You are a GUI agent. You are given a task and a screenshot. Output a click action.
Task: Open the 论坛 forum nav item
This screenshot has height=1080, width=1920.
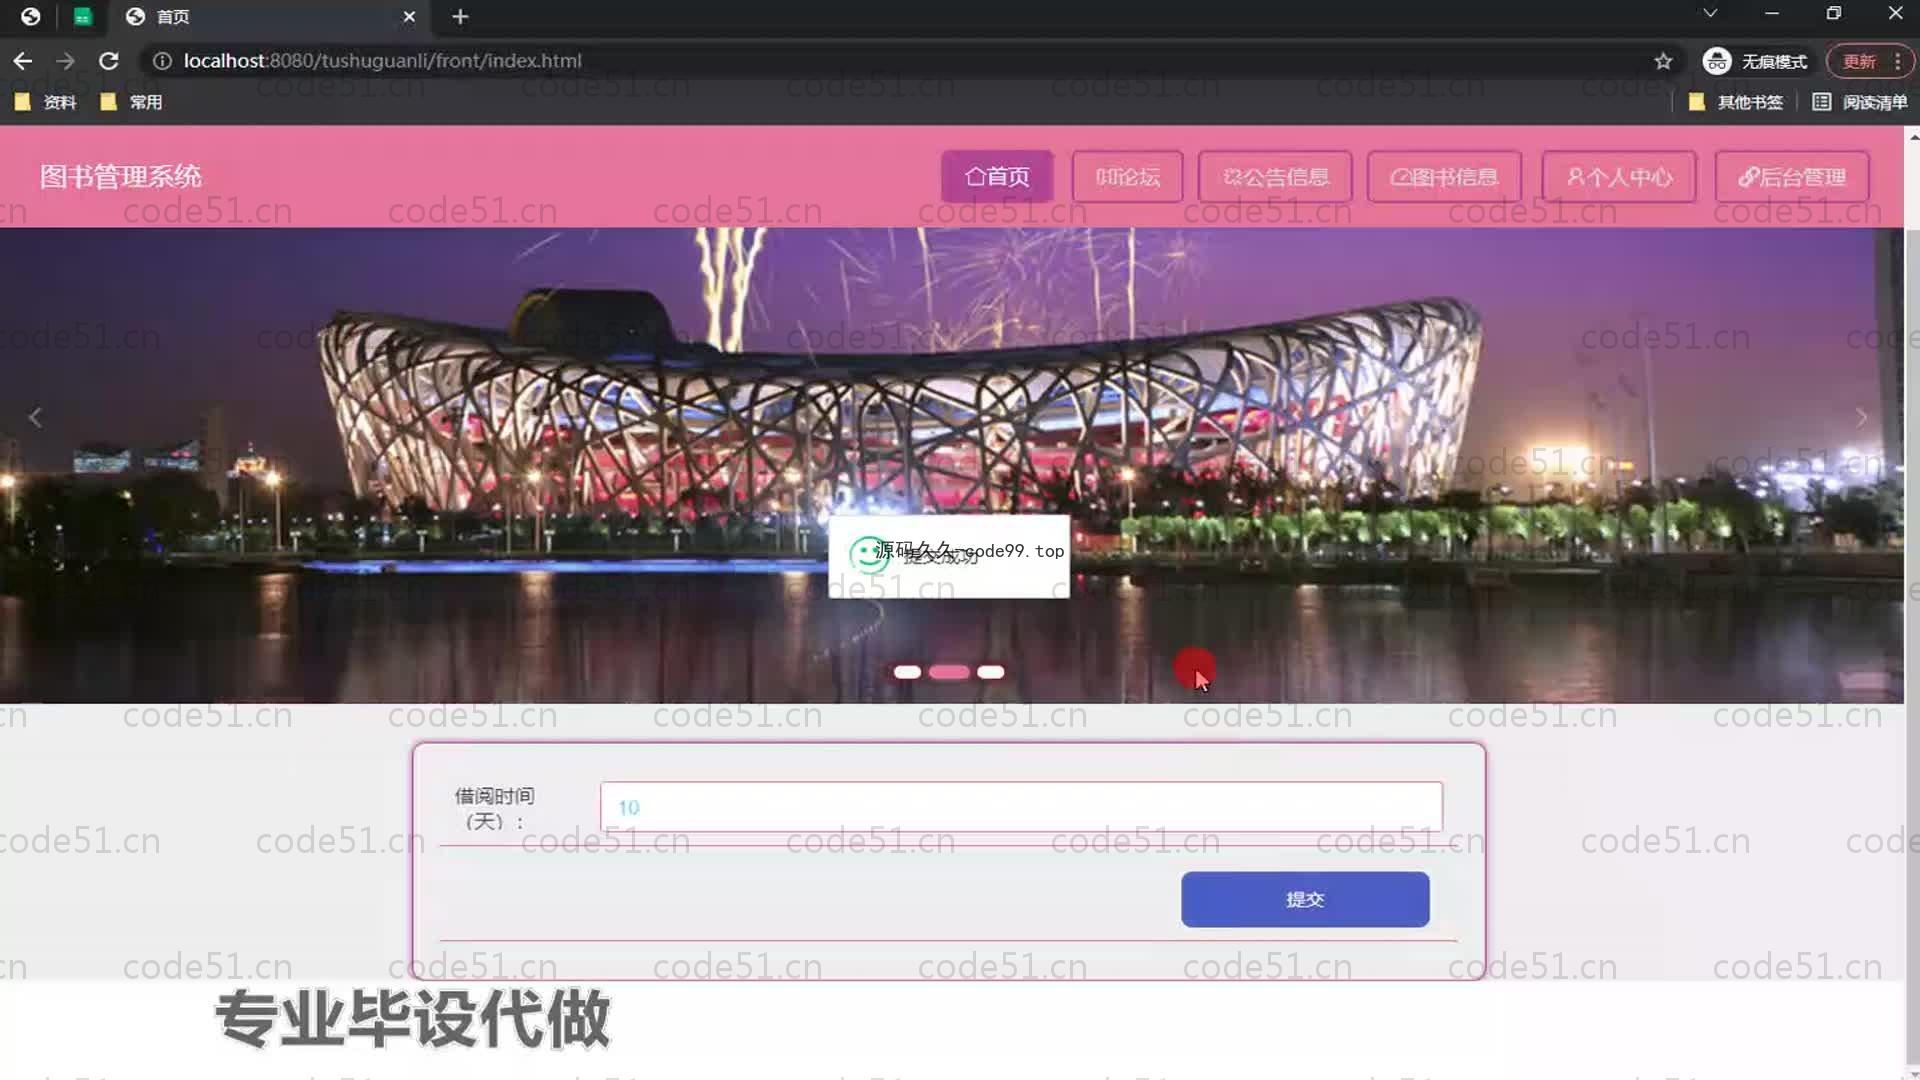click(1127, 177)
